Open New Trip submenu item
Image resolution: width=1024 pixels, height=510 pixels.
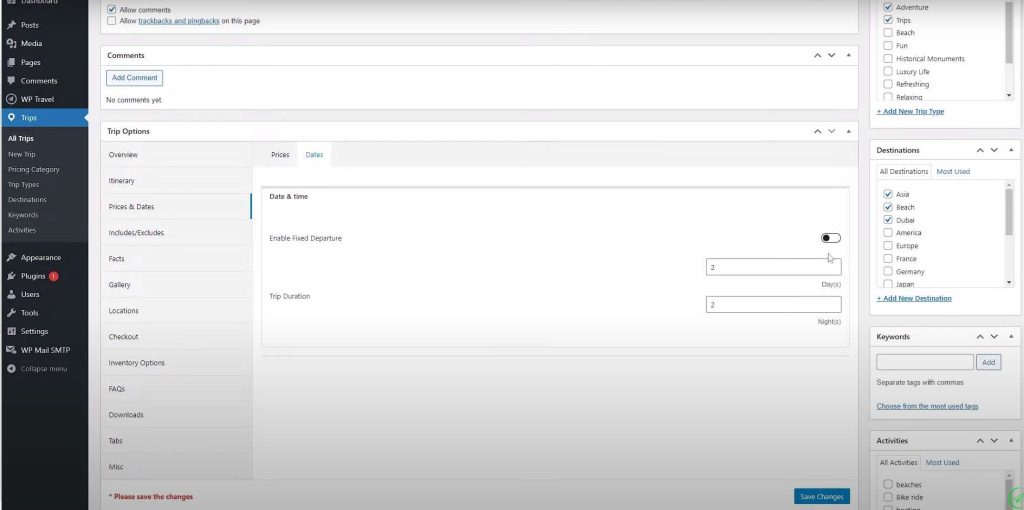pyautogui.click(x=22, y=154)
